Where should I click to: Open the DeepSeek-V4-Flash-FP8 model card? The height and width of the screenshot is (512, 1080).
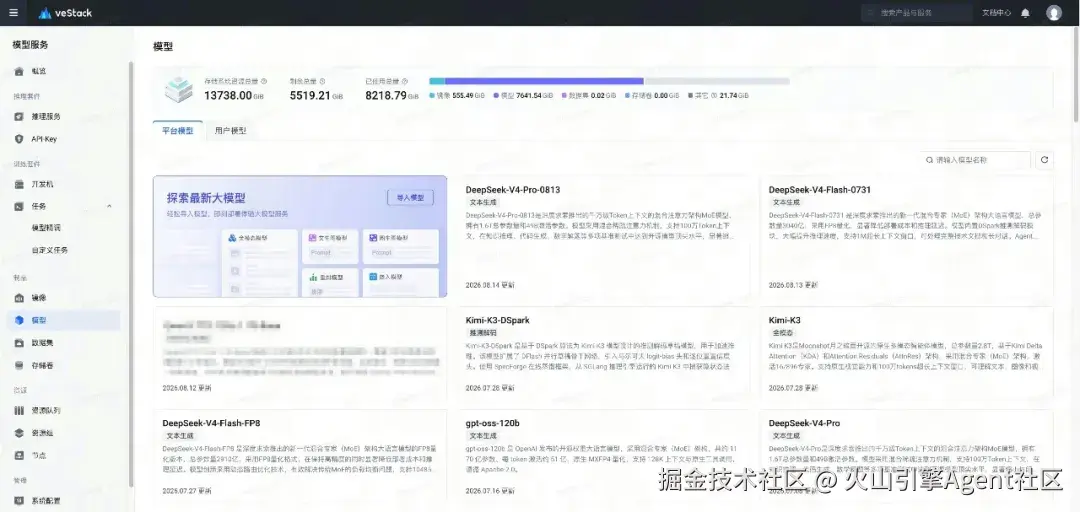[300, 456]
